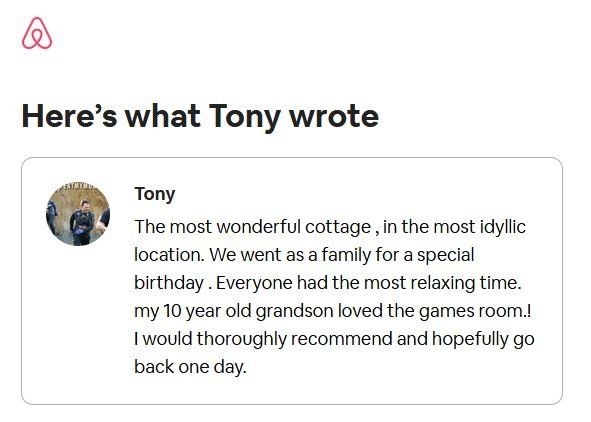The image size is (591, 422).
Task: Select the line "The most wonderful cottage"
Action: (330, 227)
